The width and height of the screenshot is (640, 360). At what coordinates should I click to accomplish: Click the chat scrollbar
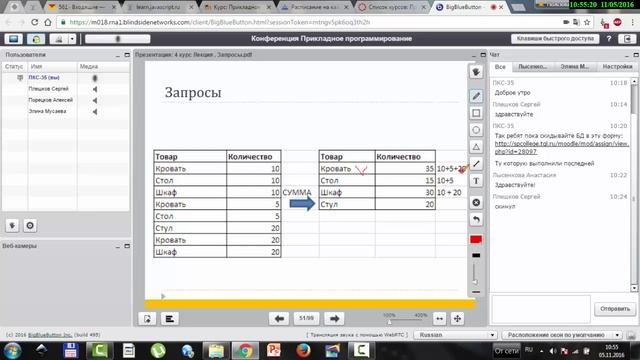tap(634, 184)
